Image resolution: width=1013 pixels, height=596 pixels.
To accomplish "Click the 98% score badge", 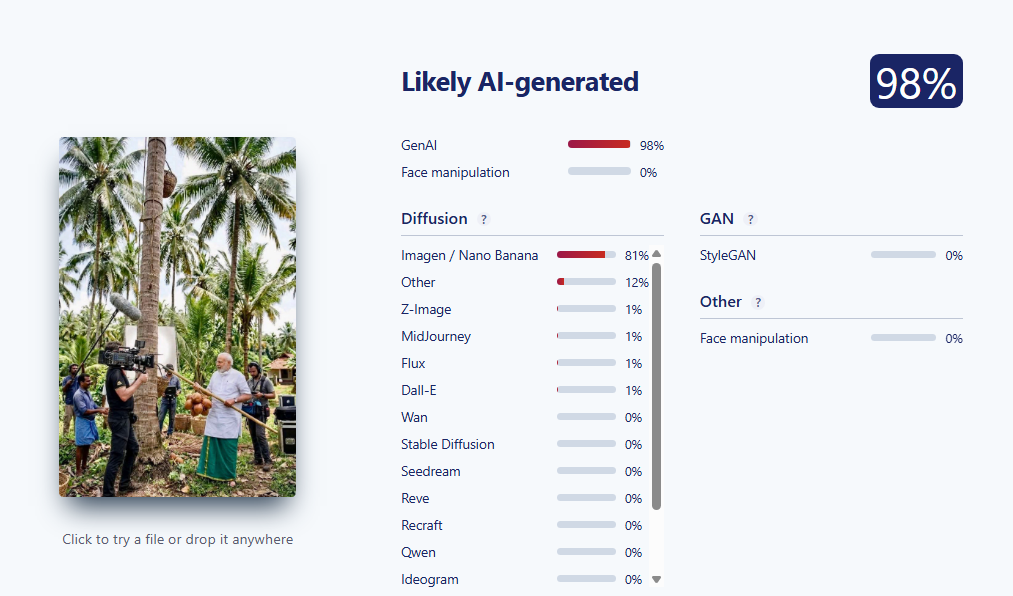I will 916,82.
